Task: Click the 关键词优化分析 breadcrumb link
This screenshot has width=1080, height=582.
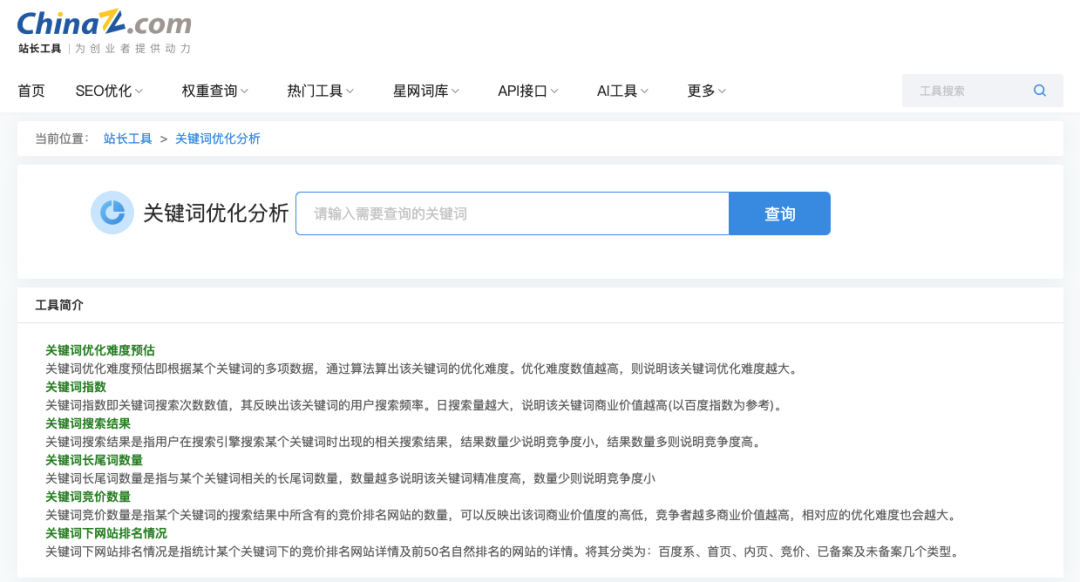Action: (x=218, y=138)
